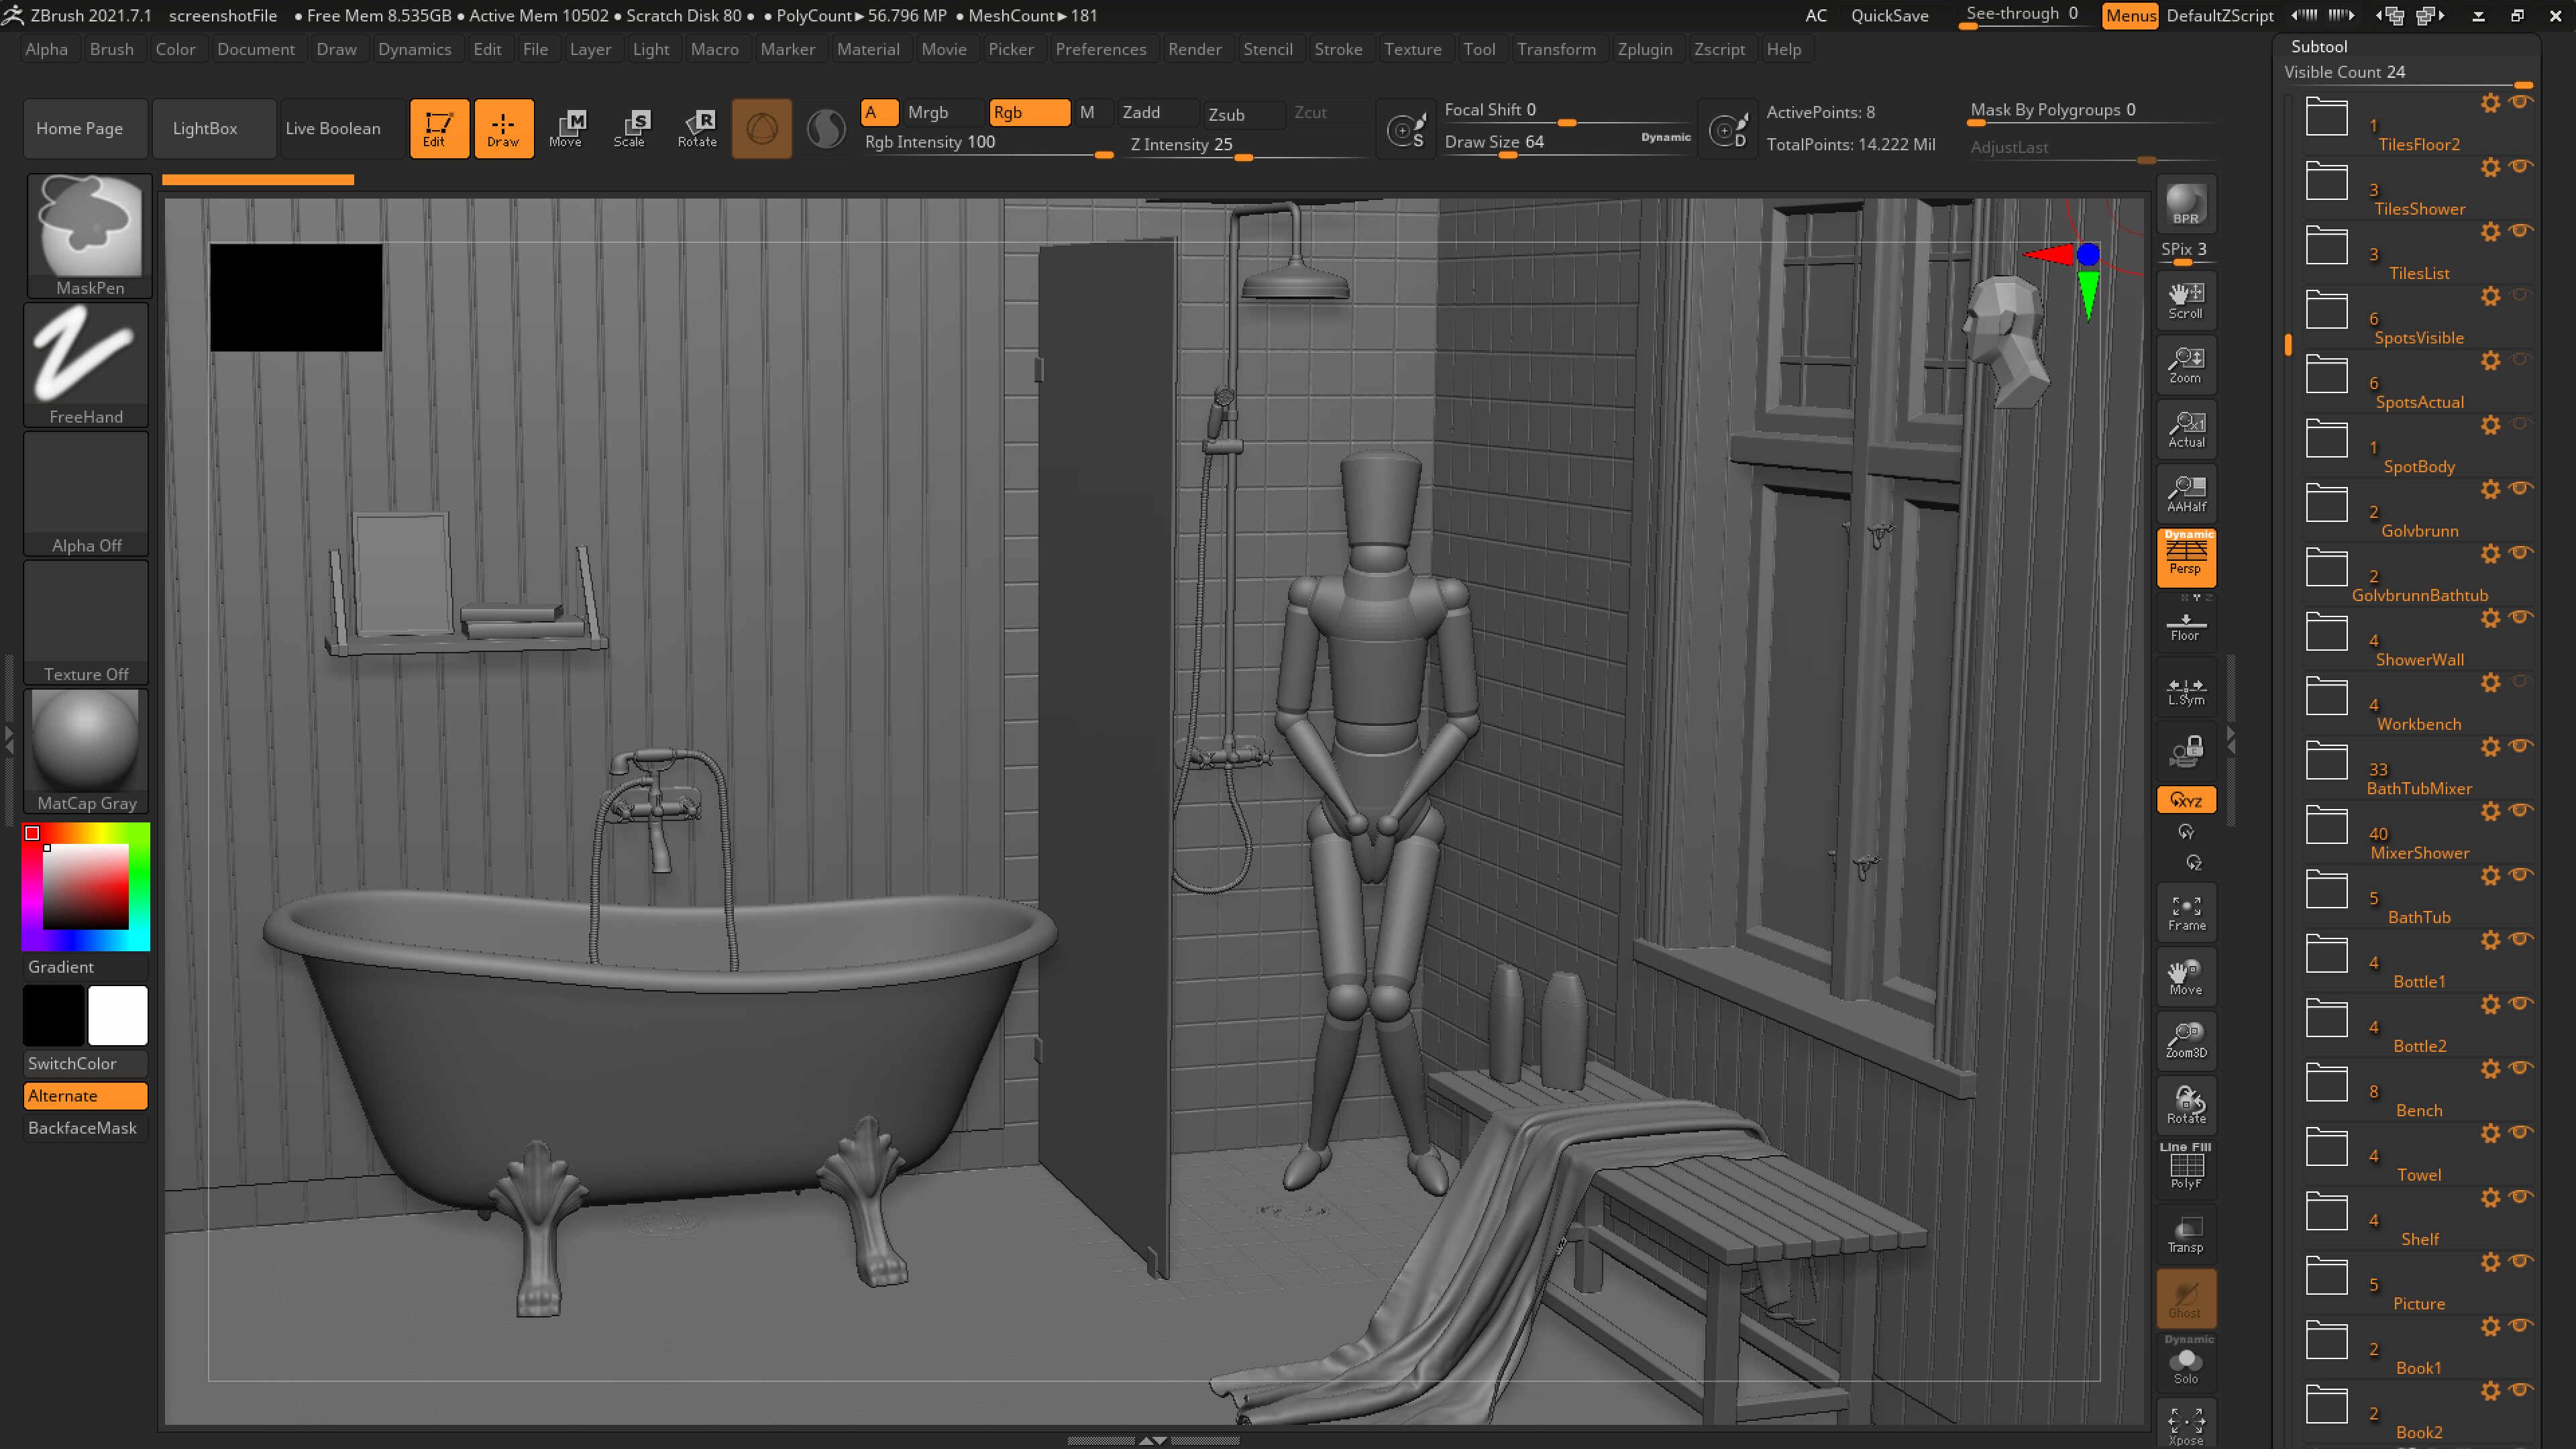The height and width of the screenshot is (1449, 2576).
Task: Expand the TilesList subtool folder
Action: click(2326, 245)
